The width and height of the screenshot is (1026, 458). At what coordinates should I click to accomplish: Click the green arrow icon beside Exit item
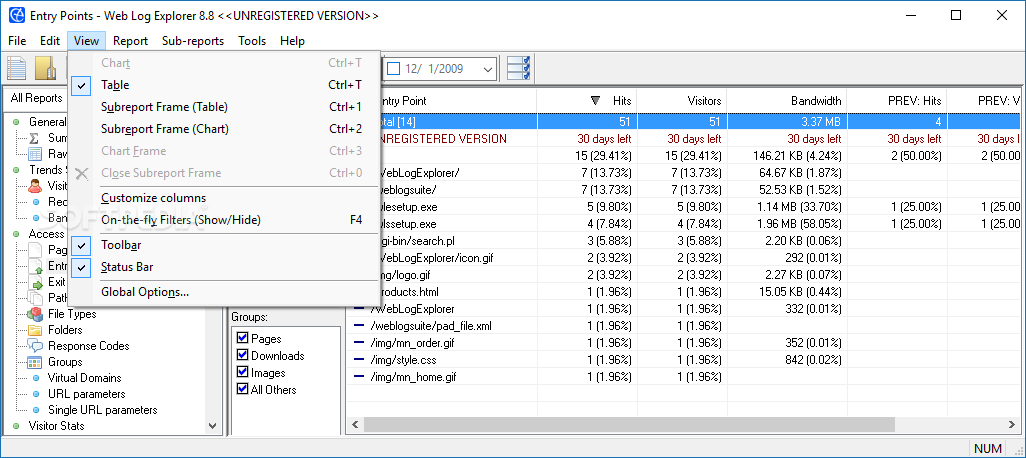[x=36, y=282]
